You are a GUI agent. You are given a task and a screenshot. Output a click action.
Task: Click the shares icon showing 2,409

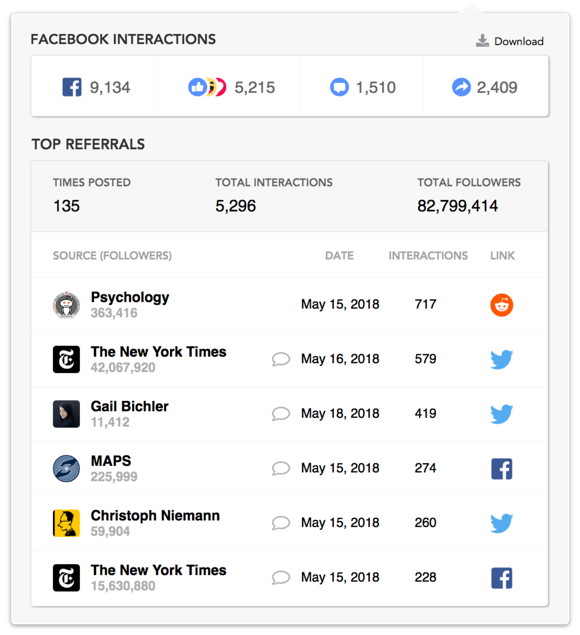click(x=461, y=87)
